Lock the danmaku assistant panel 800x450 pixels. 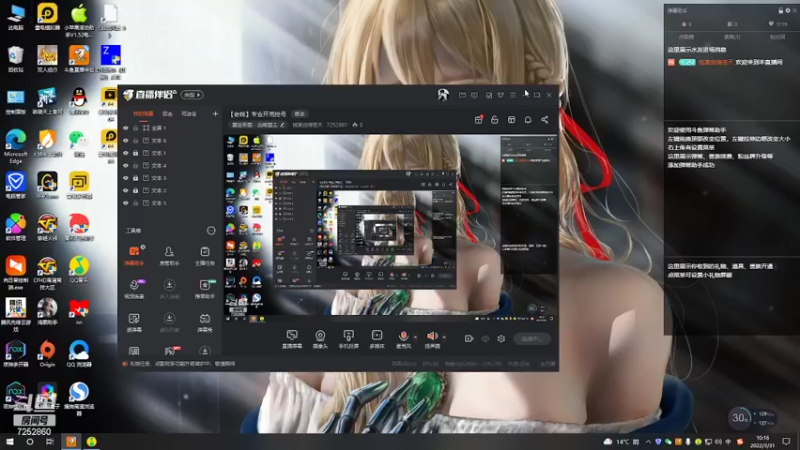[780, 10]
